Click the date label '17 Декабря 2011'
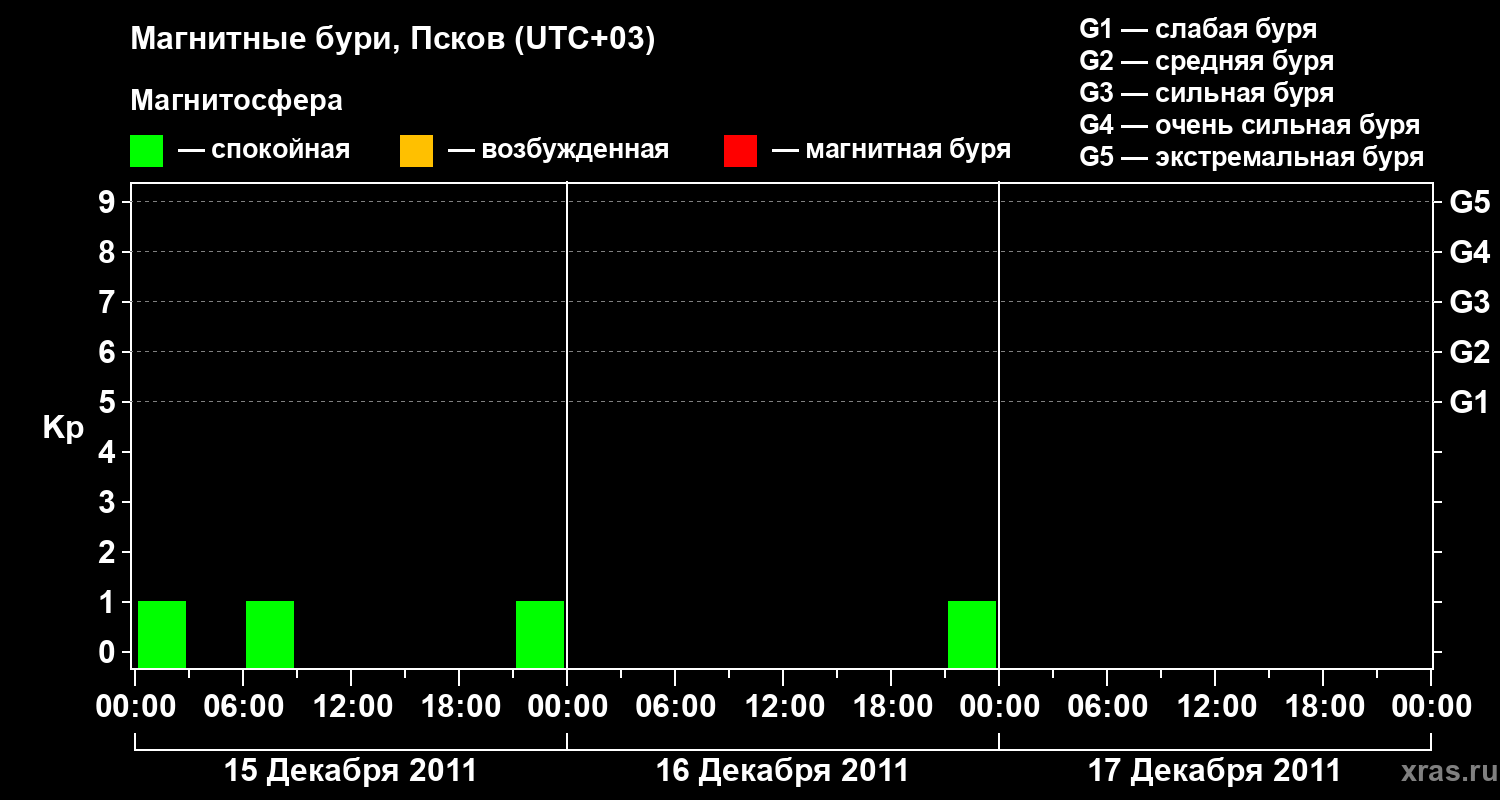Screen dimensions: 1500x800 coord(1214,771)
